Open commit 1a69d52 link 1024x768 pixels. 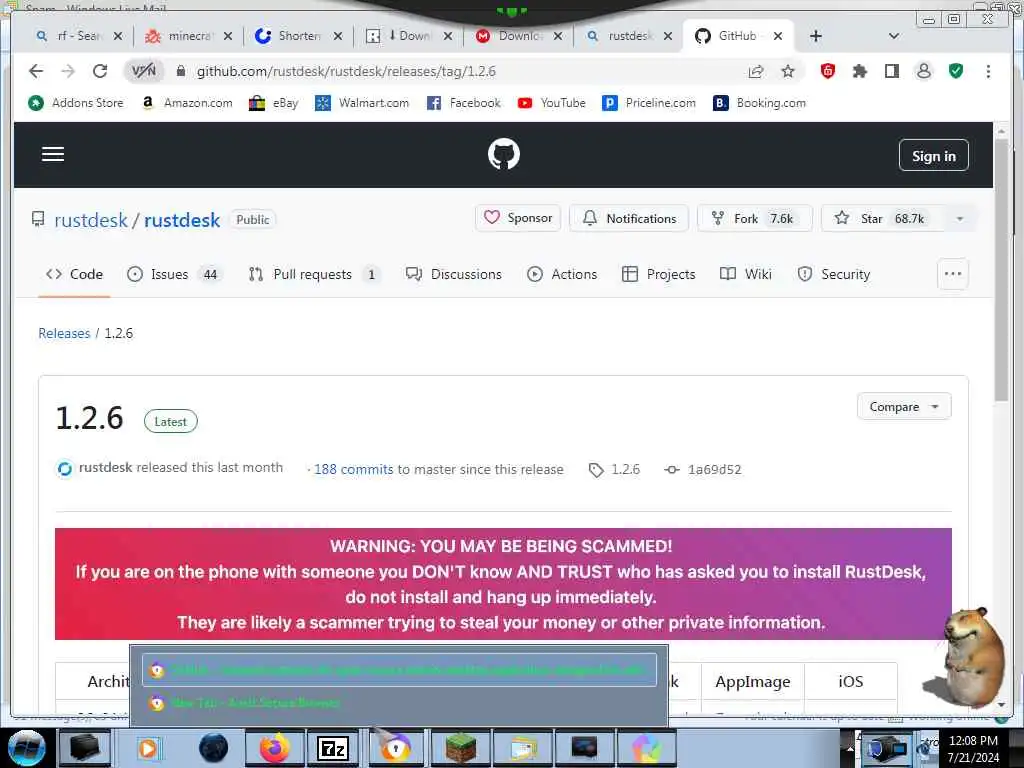coord(703,470)
